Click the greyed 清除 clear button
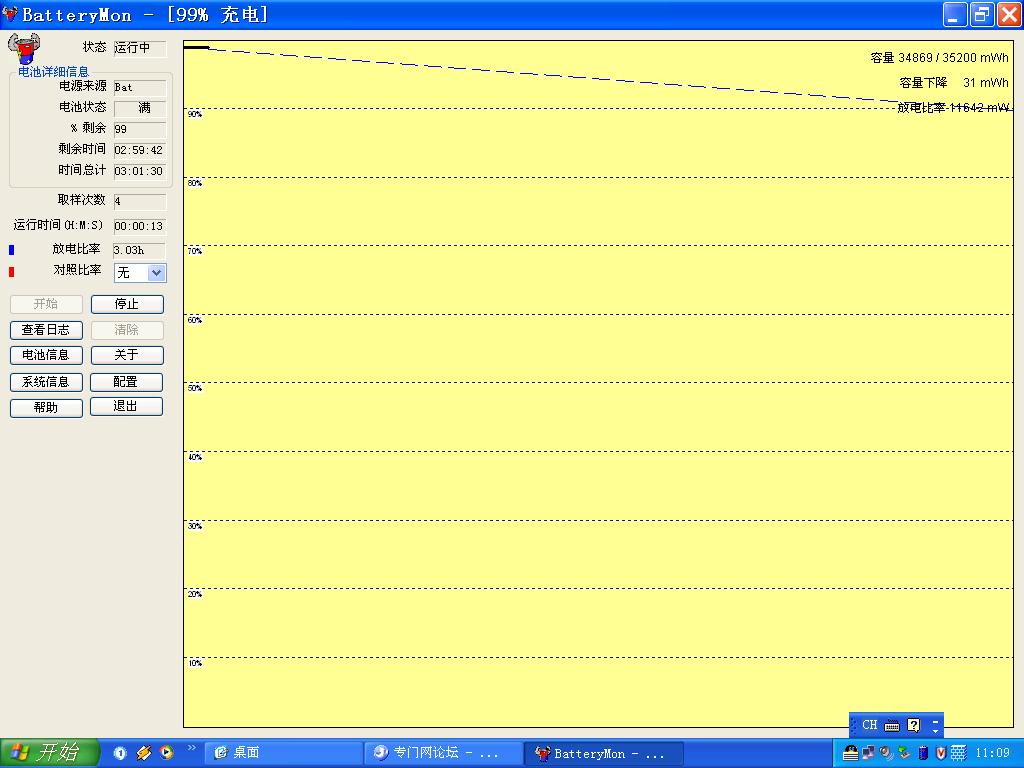 pos(127,330)
